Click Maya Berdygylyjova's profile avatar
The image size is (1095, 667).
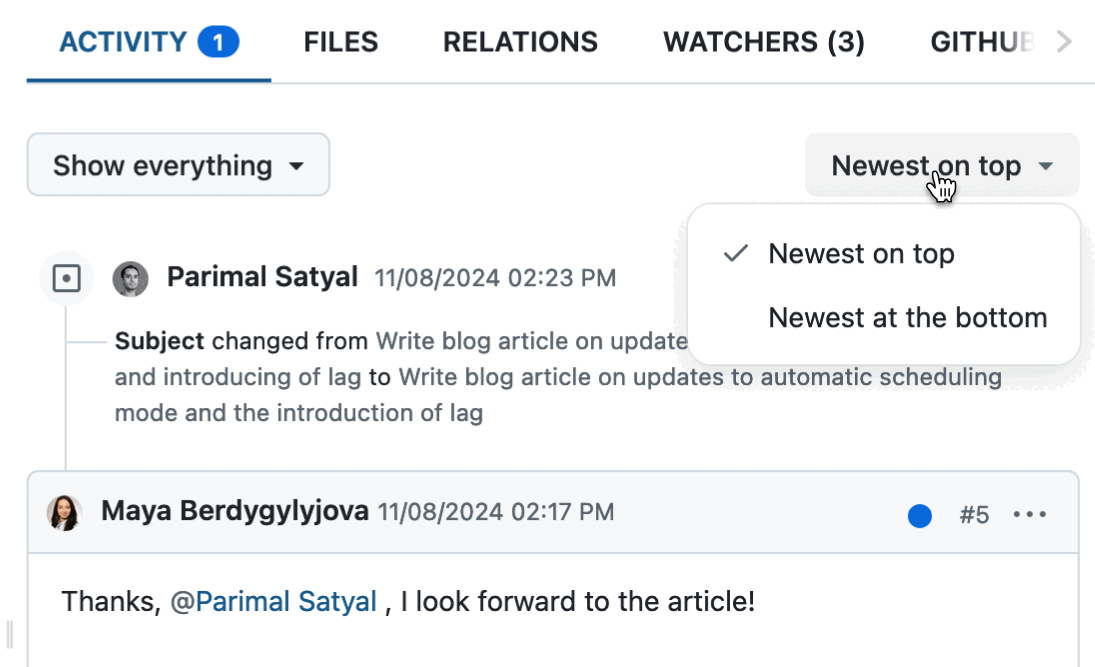coord(65,511)
